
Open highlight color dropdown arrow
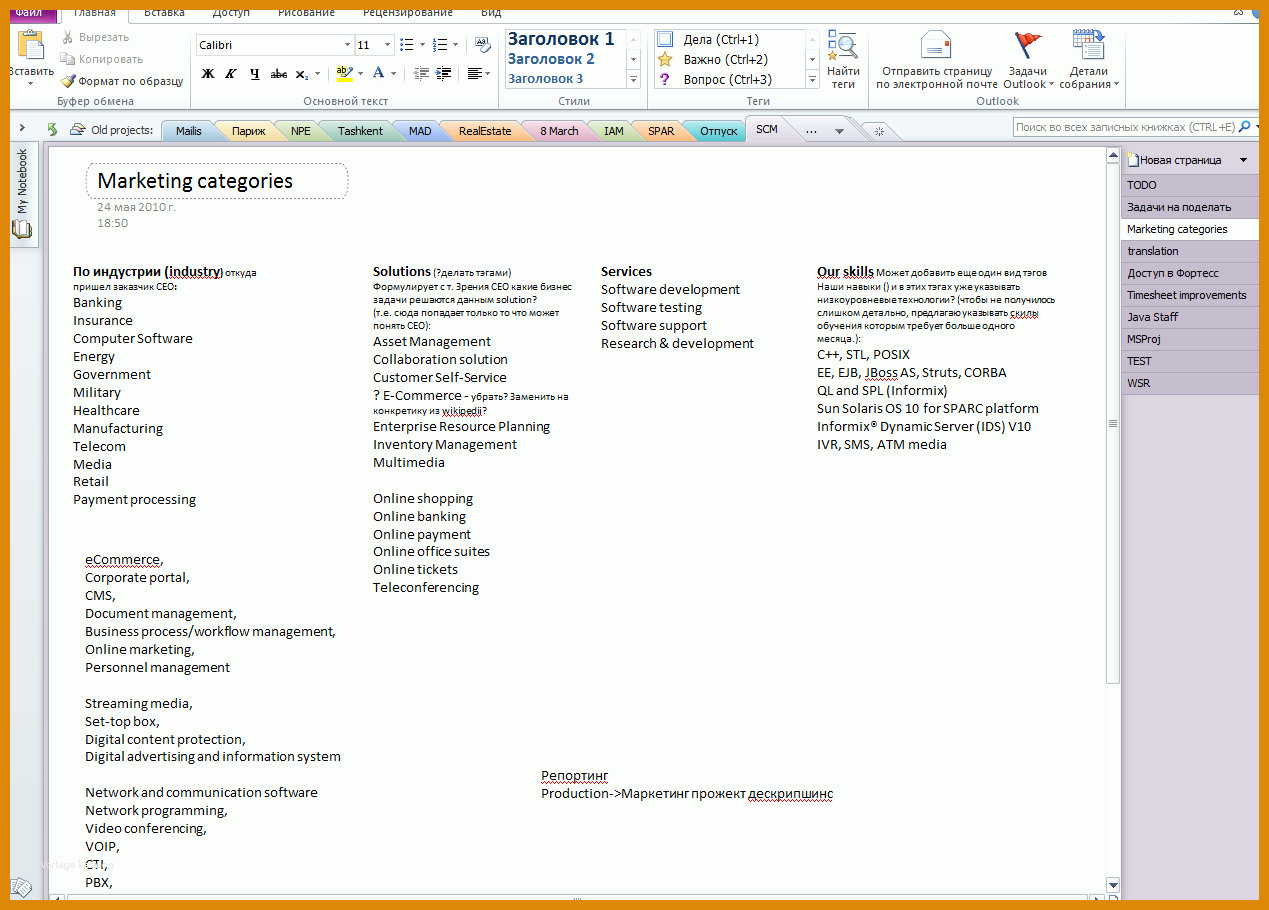click(359, 73)
